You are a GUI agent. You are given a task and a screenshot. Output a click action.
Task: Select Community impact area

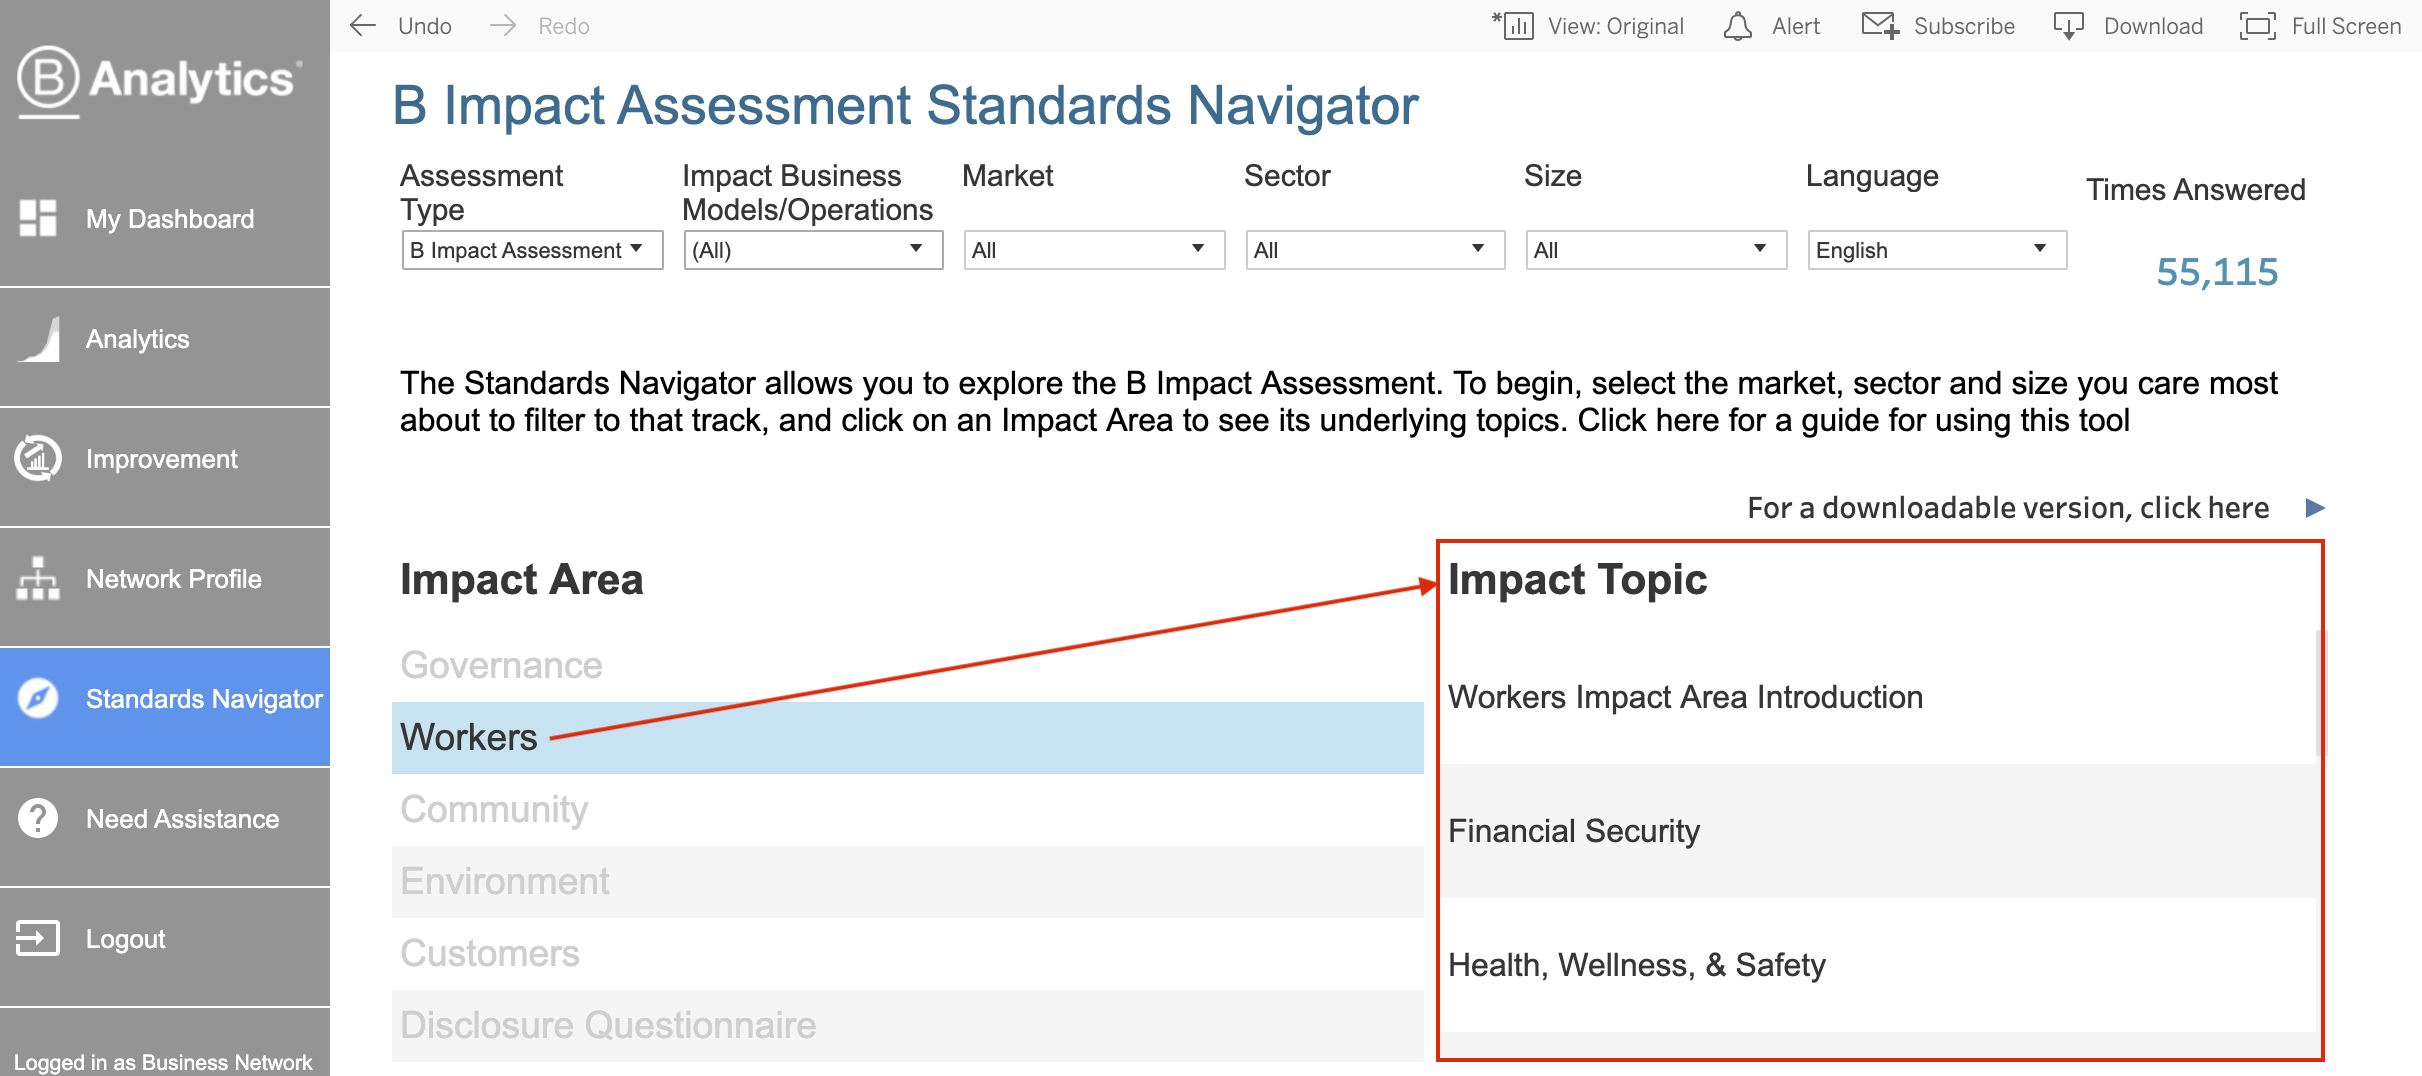point(908,810)
